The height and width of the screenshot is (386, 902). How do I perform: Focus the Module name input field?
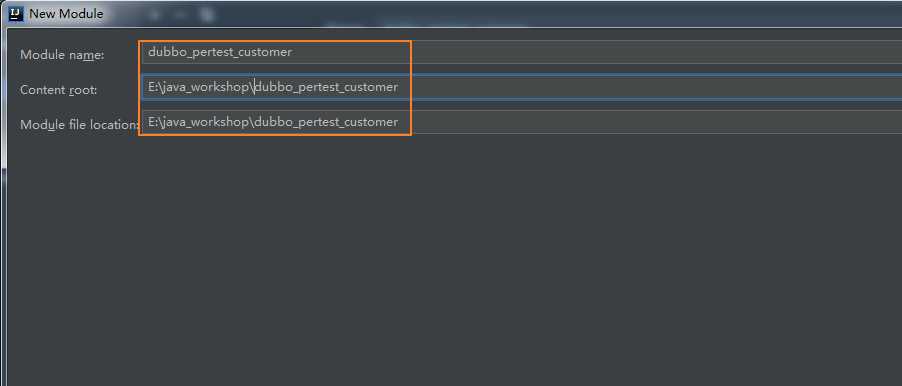coord(522,52)
